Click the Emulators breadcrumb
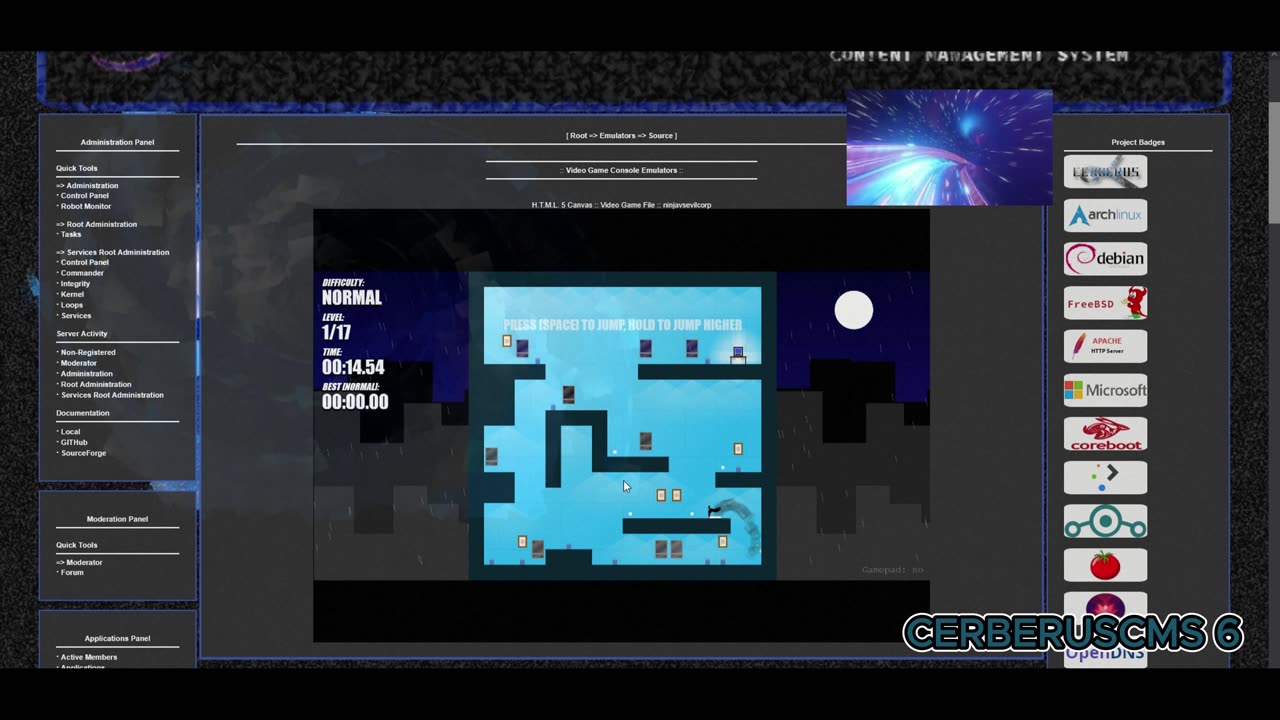 (617, 135)
